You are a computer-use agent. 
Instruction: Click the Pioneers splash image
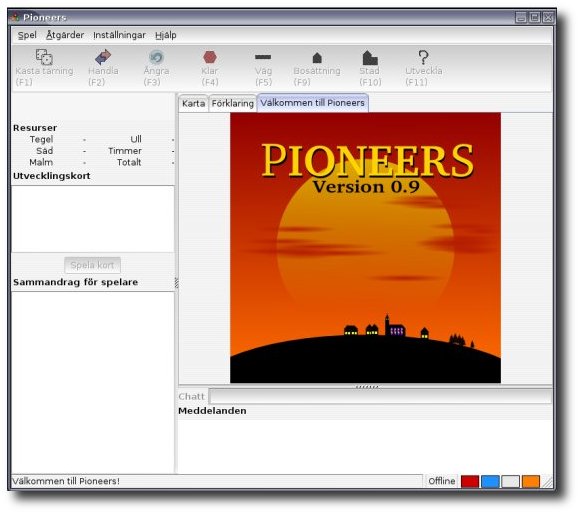(365, 248)
